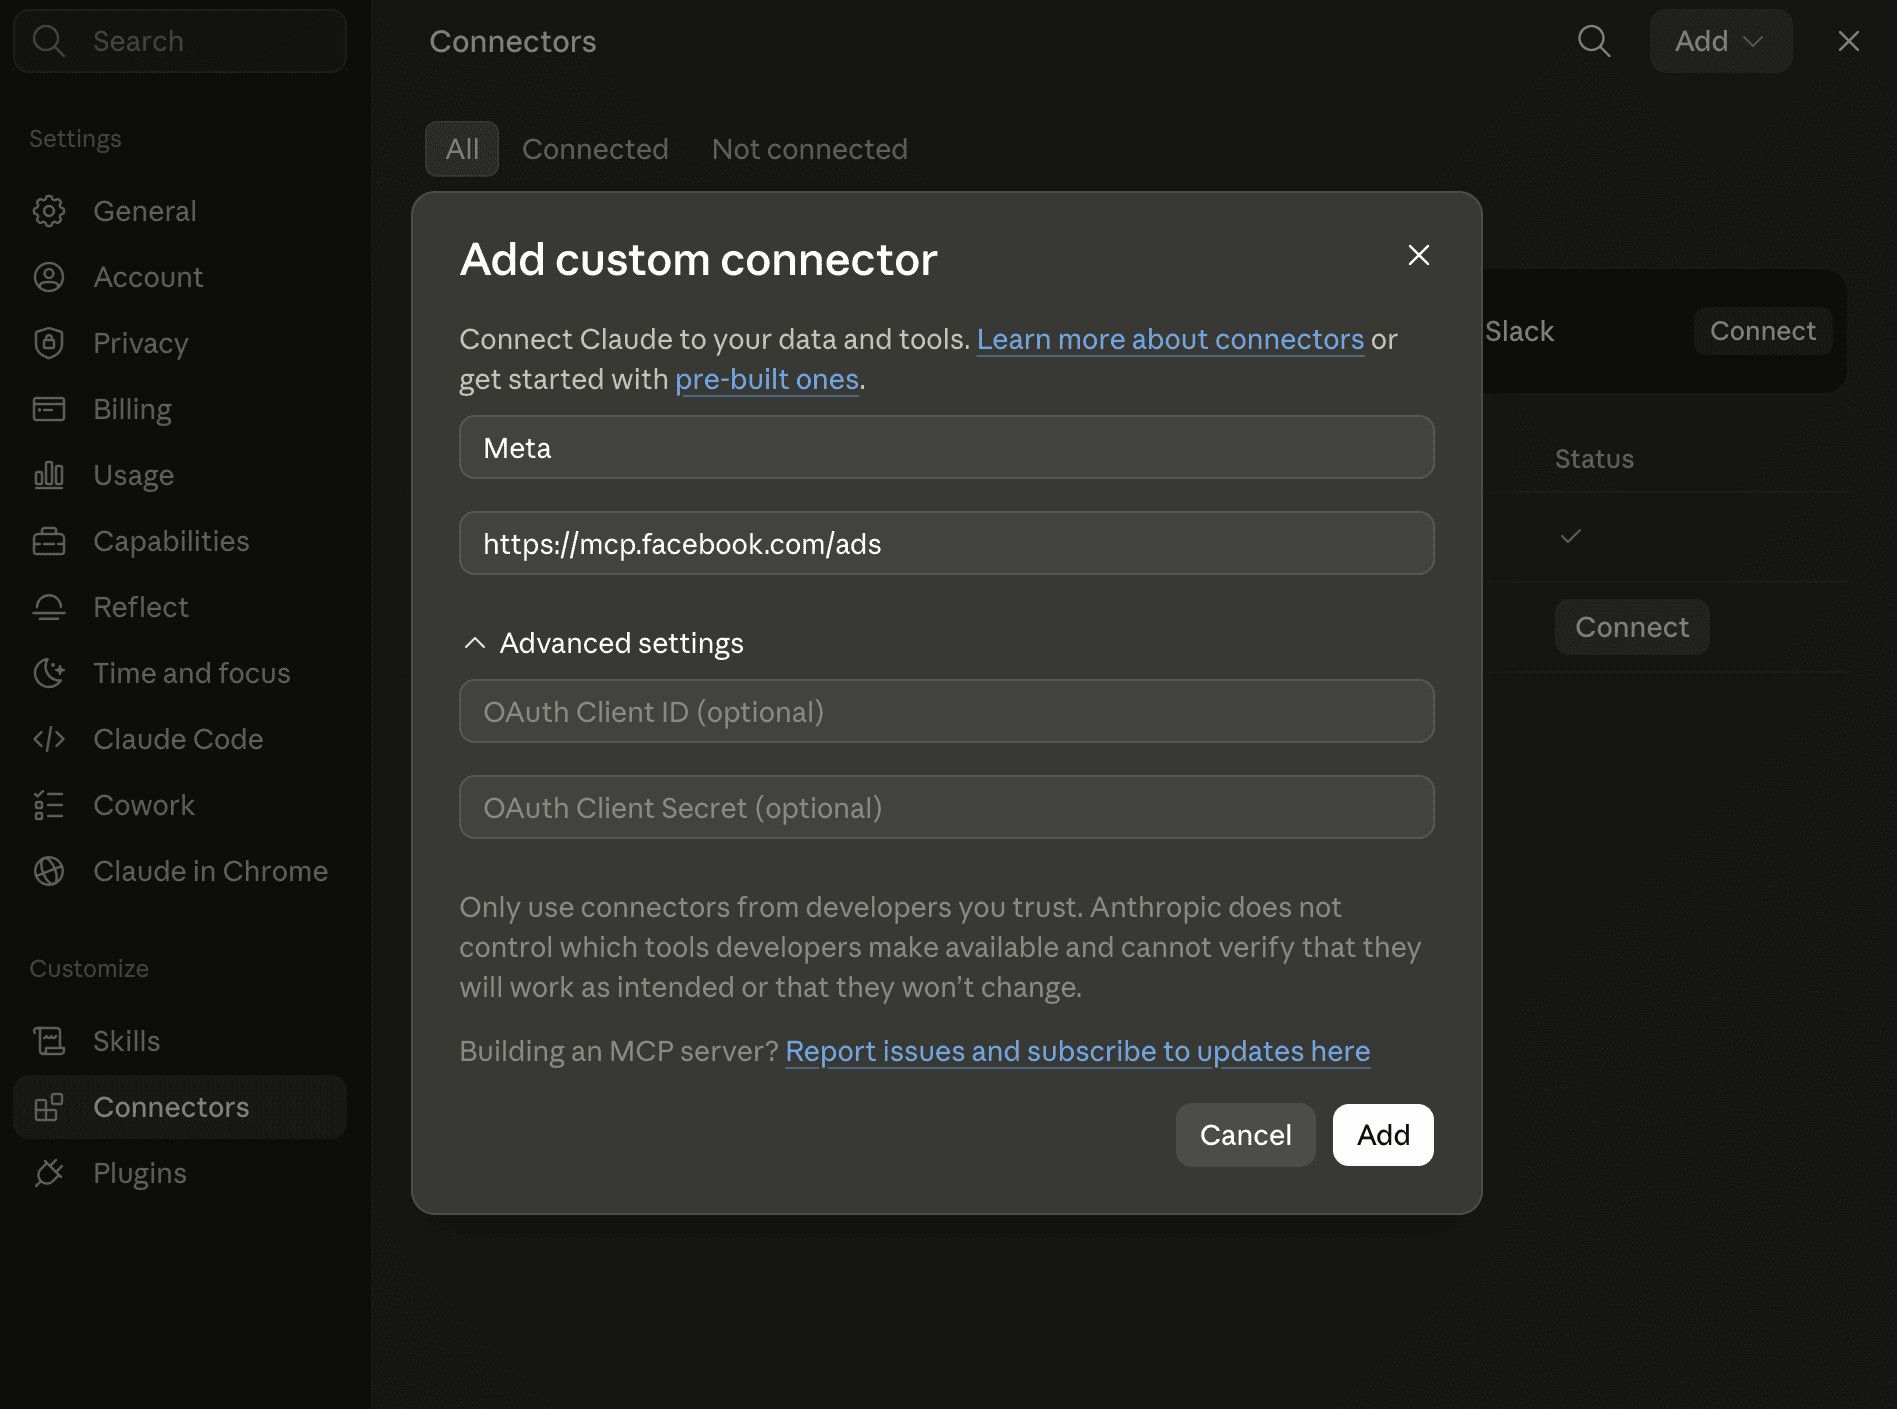This screenshot has width=1897, height=1409.
Task: Go to Privacy settings
Action: tap(180, 343)
